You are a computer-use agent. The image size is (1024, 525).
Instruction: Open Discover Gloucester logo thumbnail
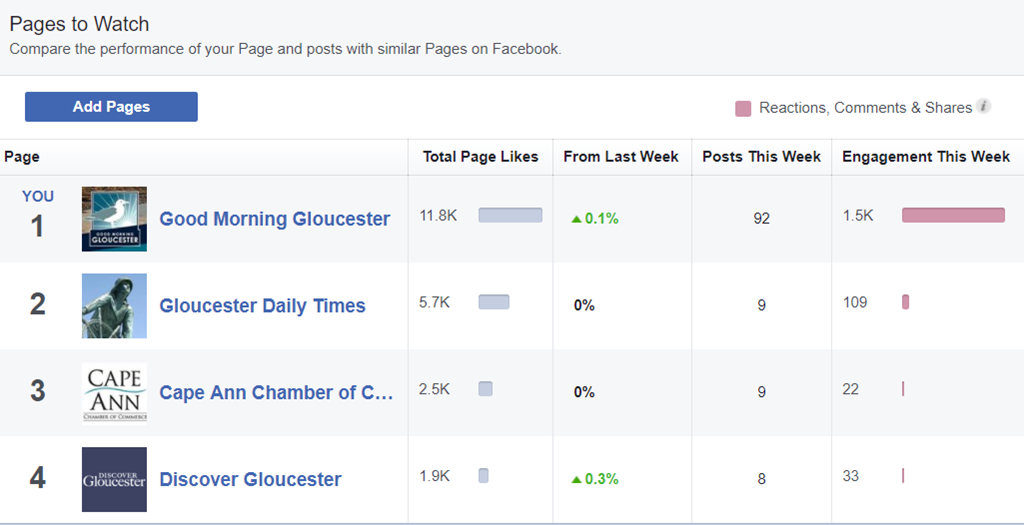(114, 479)
